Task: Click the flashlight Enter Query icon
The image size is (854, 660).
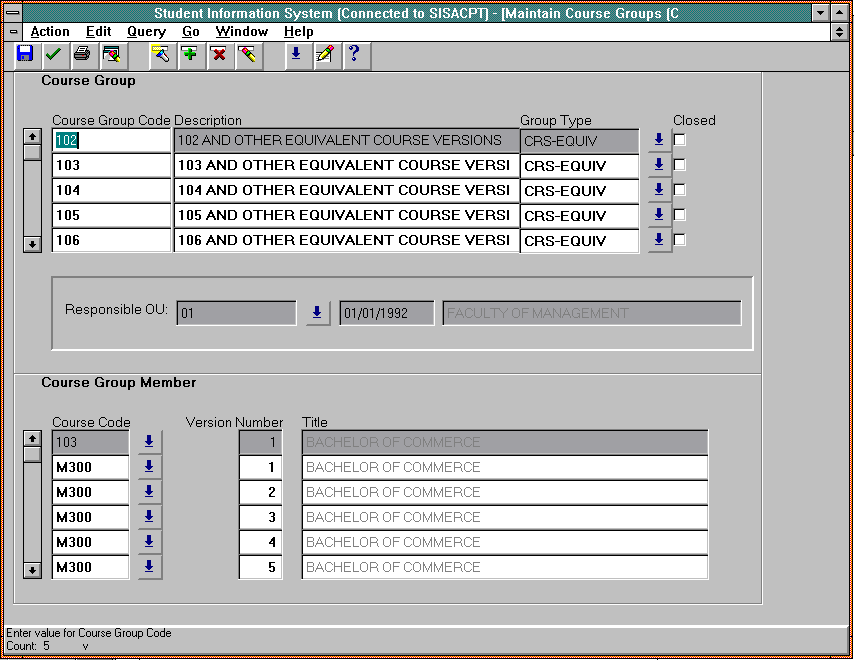Action: [161, 54]
